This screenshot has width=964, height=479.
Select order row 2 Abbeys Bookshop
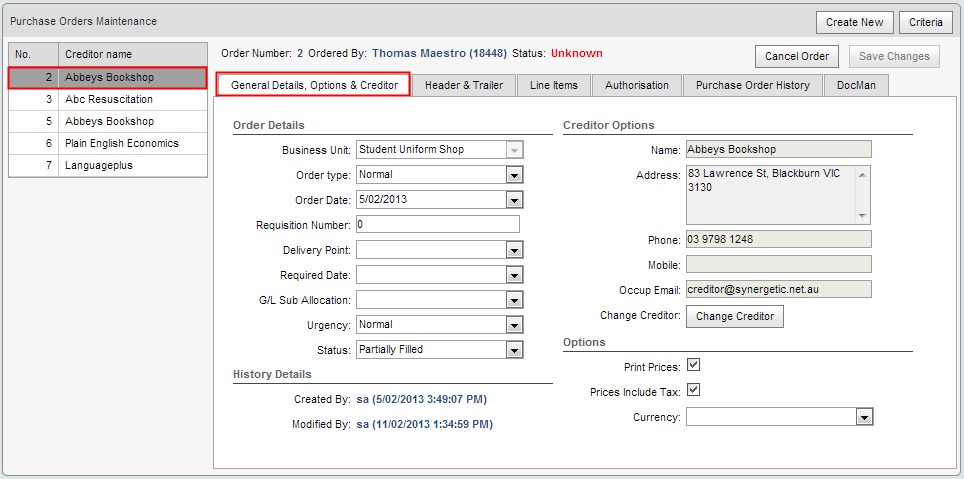(108, 77)
